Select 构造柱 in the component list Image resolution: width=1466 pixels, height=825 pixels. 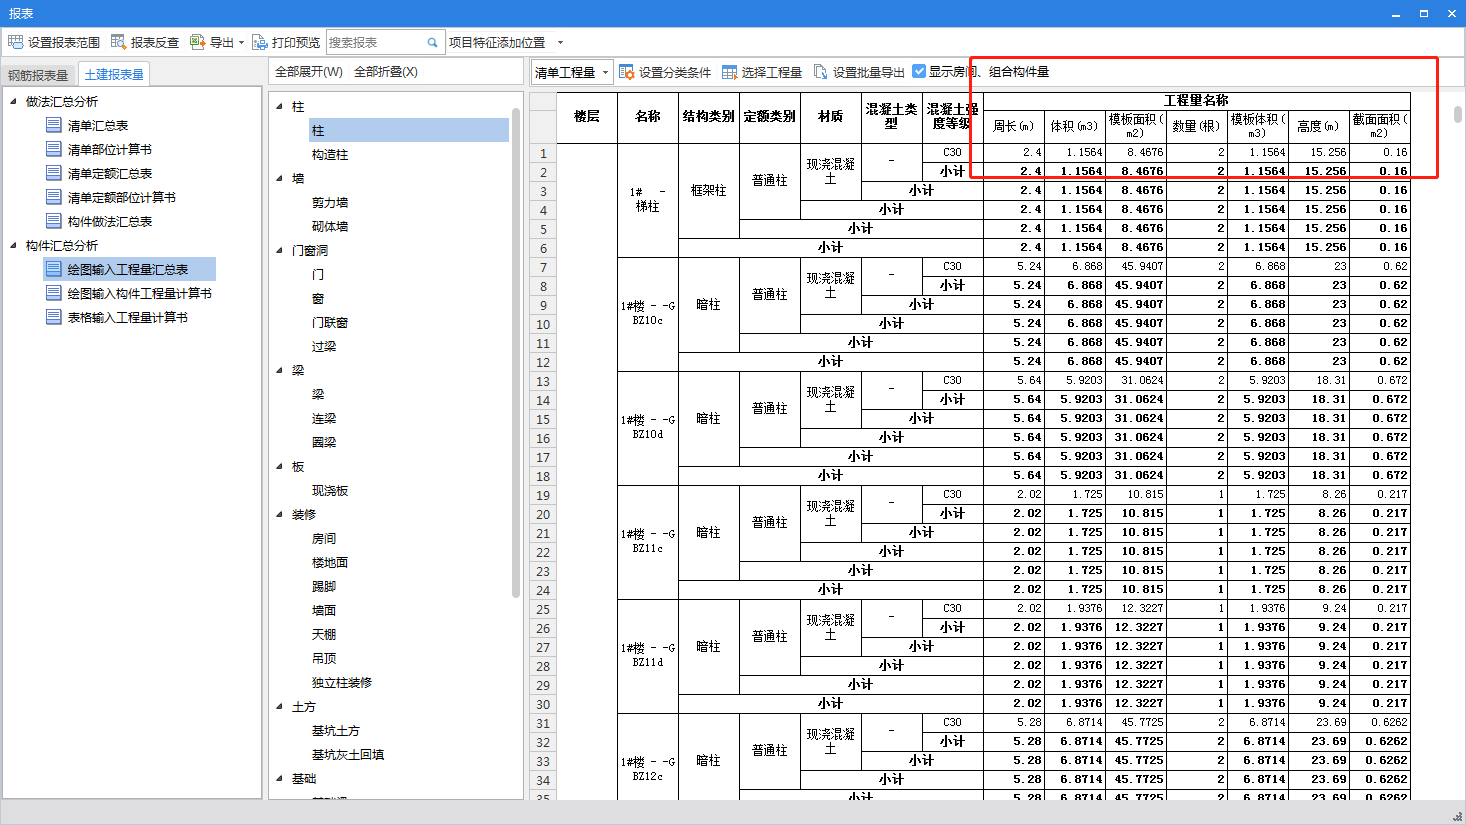[330, 154]
